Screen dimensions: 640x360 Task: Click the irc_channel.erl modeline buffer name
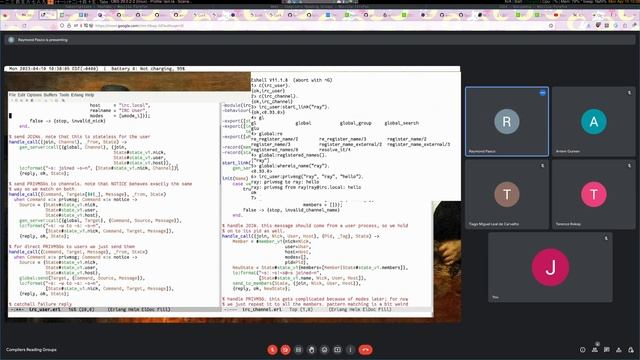(x=262, y=309)
